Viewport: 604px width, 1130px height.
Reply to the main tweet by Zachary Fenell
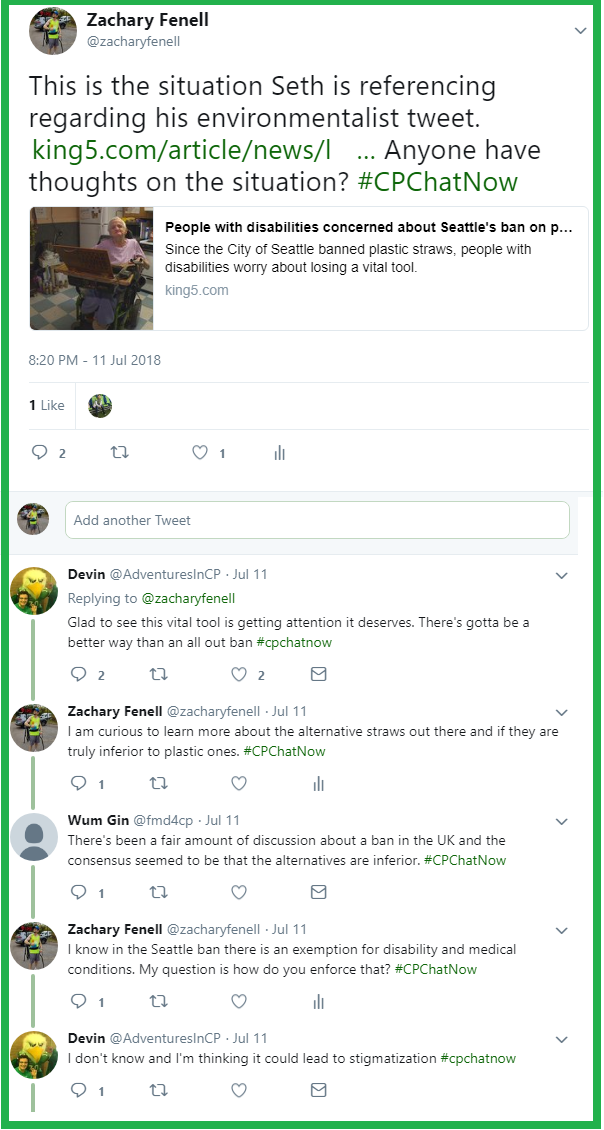[40, 453]
